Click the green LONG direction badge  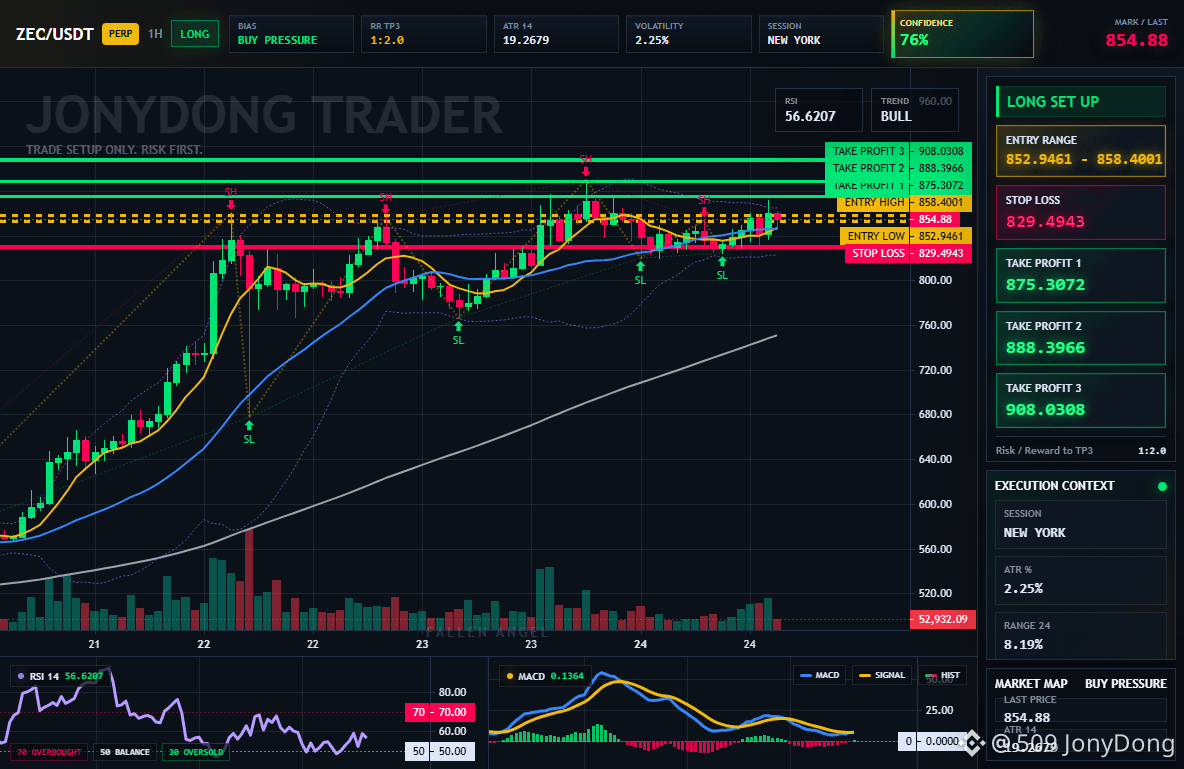195,34
